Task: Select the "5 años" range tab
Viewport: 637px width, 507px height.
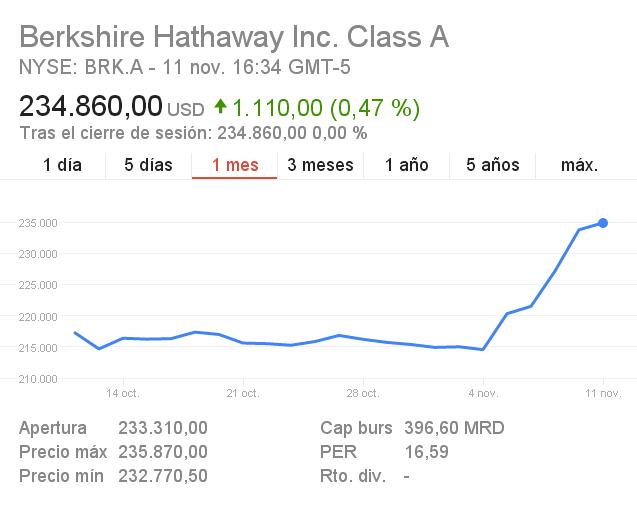Action: [492, 165]
